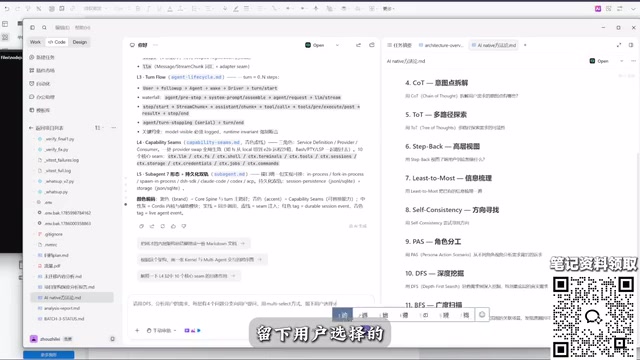Click heading 4. CoT in document
Image resolution: width=640 pixels, height=360 pixels.
click(x=436, y=83)
